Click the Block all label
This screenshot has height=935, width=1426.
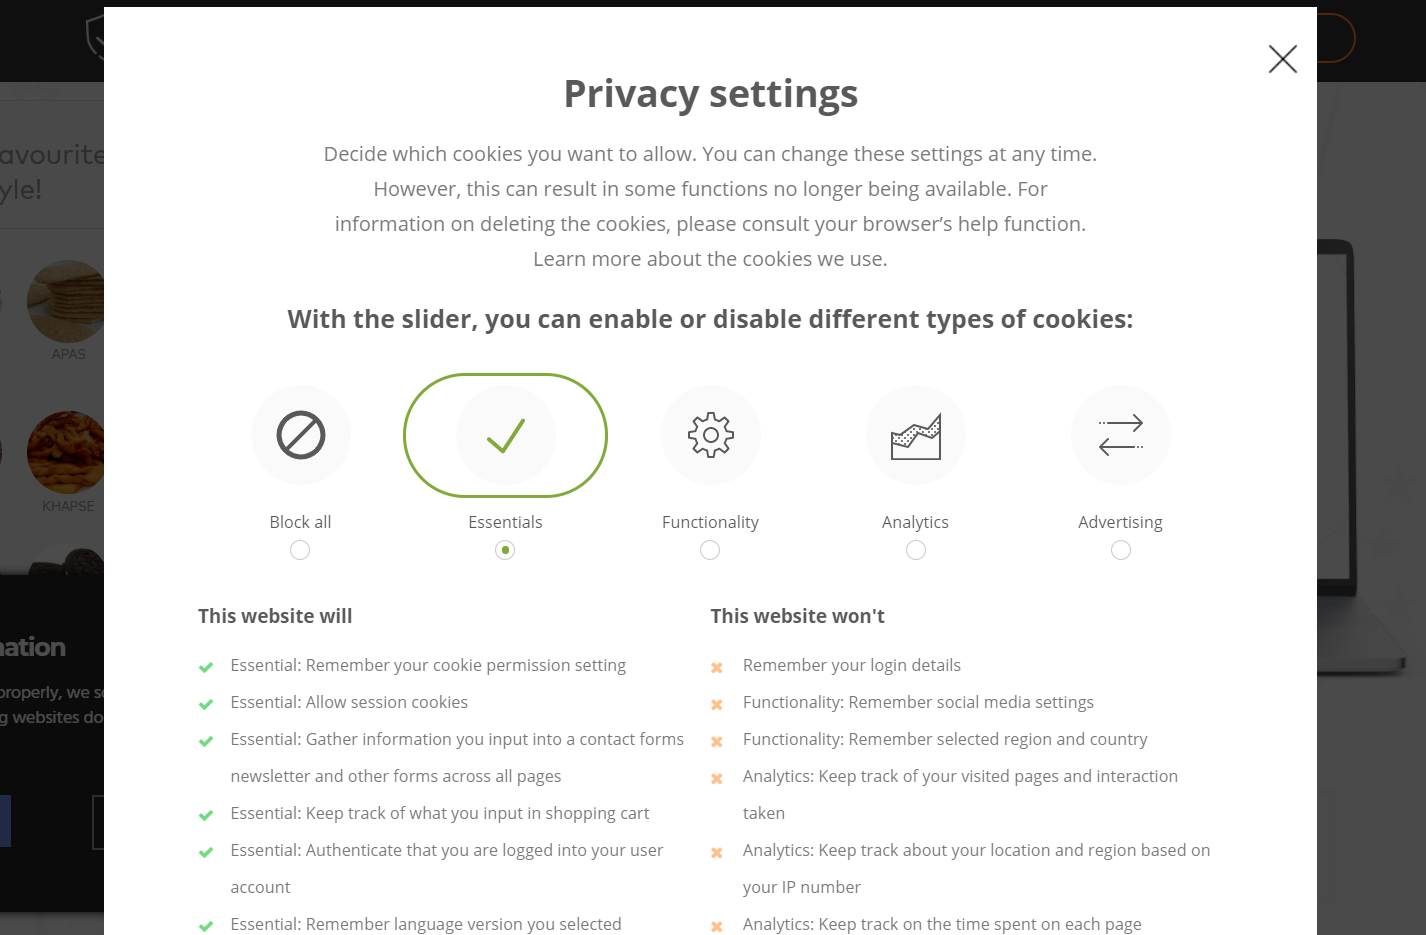pos(300,522)
